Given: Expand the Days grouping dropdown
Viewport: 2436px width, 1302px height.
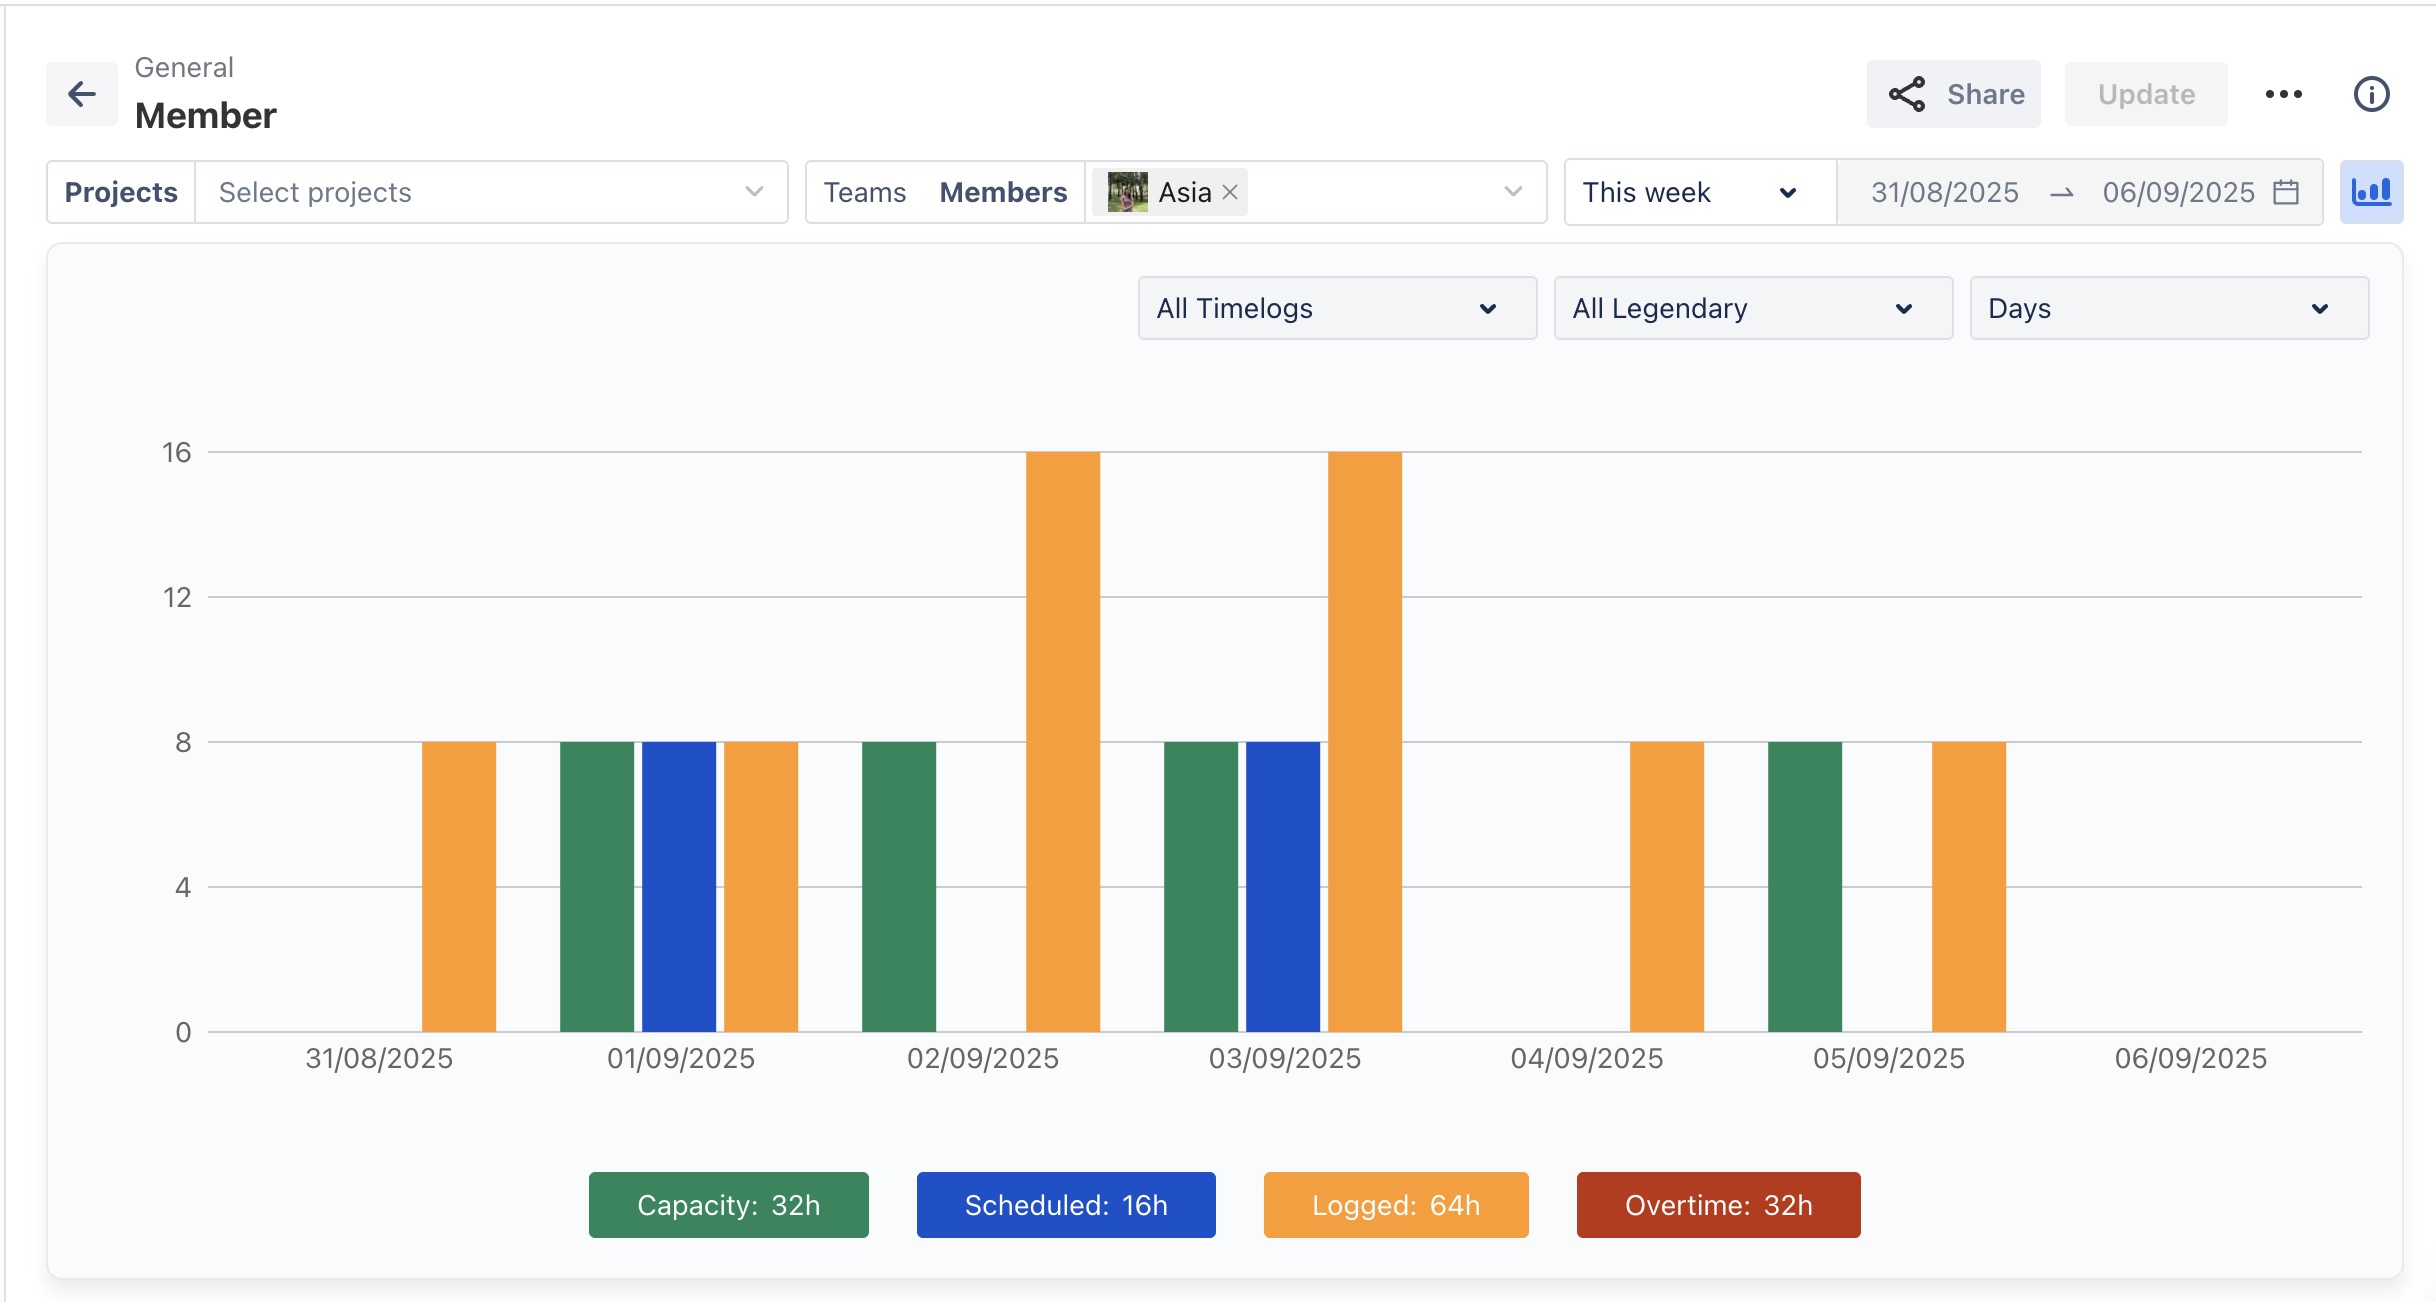Looking at the screenshot, I should 2168,308.
